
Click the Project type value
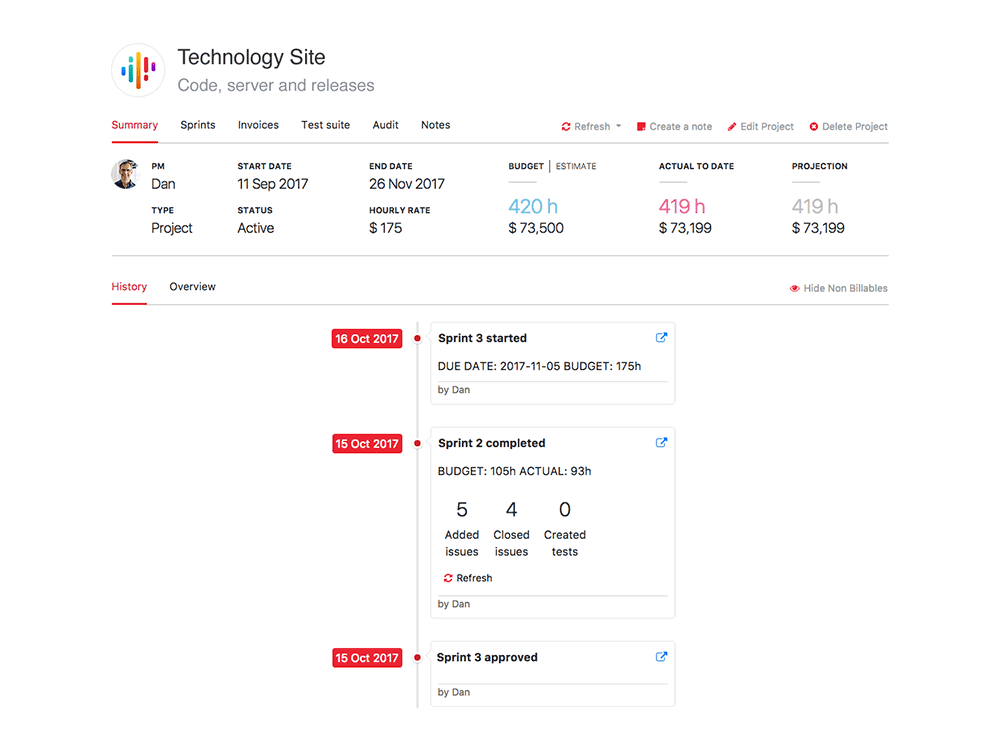point(172,228)
